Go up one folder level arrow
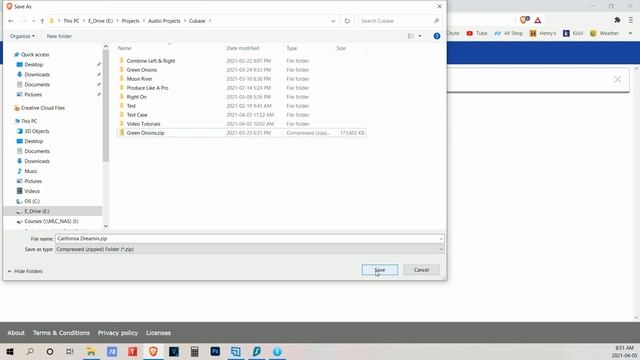The width and height of the screenshot is (640, 360). coord(42,21)
